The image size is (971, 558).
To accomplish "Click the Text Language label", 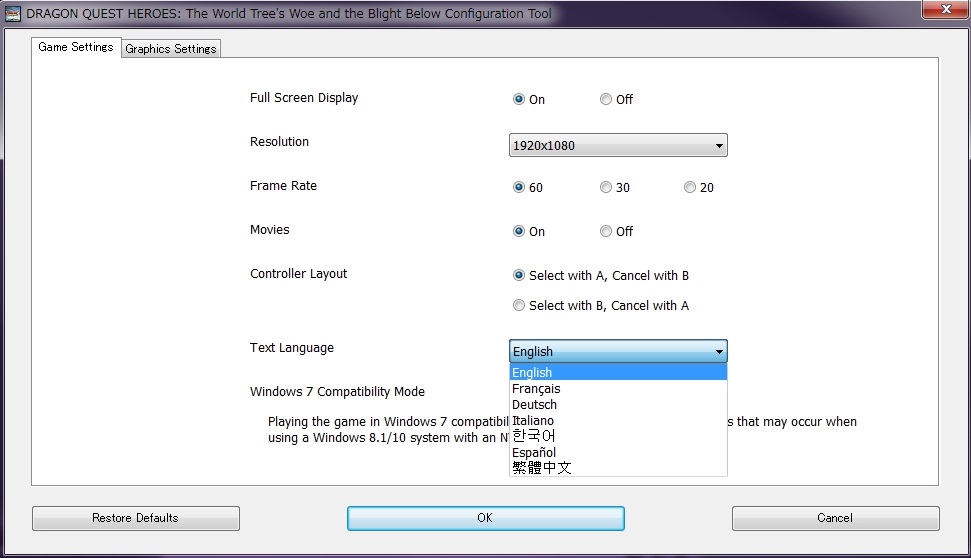I will (x=292, y=348).
